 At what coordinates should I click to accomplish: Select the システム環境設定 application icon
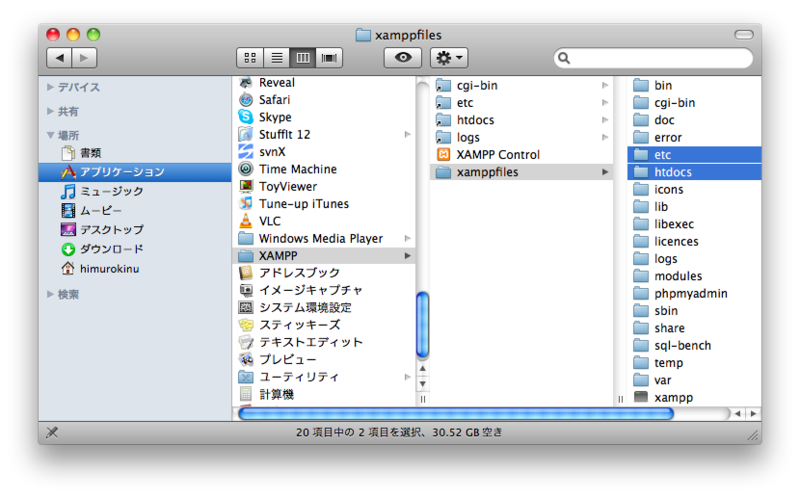pyautogui.click(x=246, y=308)
